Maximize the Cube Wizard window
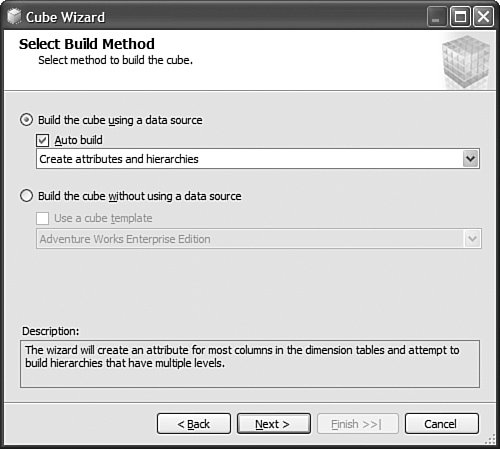Viewport: 500px width, 449px height. coord(460,17)
